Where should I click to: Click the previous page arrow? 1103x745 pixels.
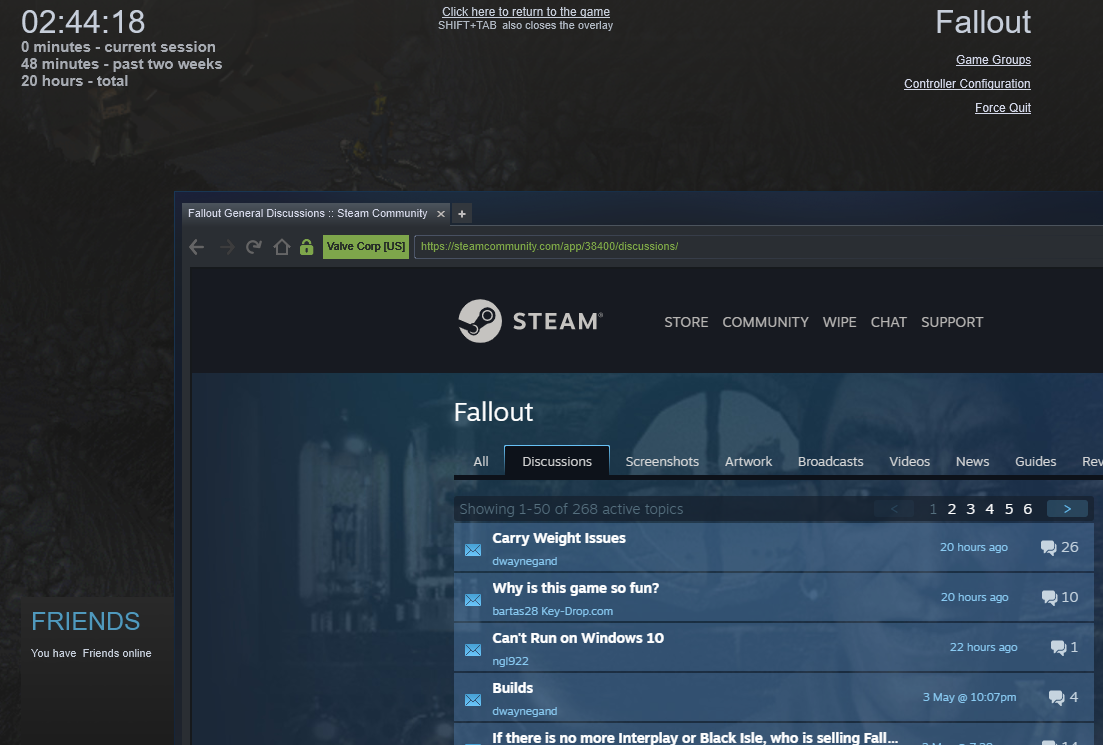point(894,509)
